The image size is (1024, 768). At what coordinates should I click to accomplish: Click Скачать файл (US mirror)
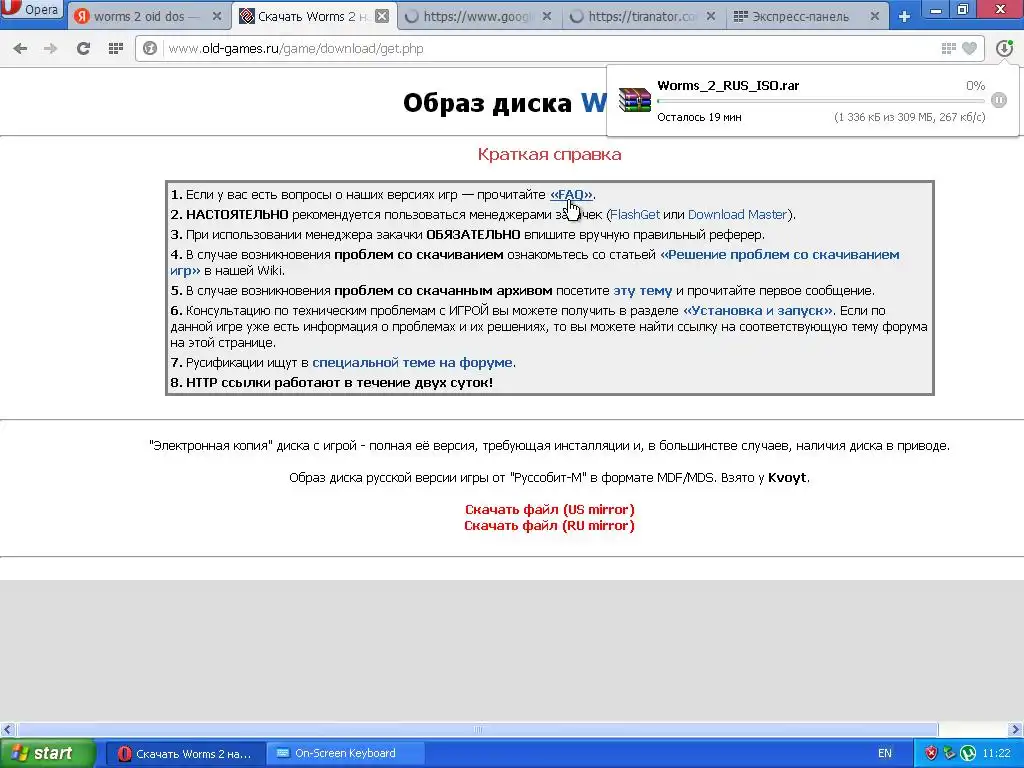point(549,509)
